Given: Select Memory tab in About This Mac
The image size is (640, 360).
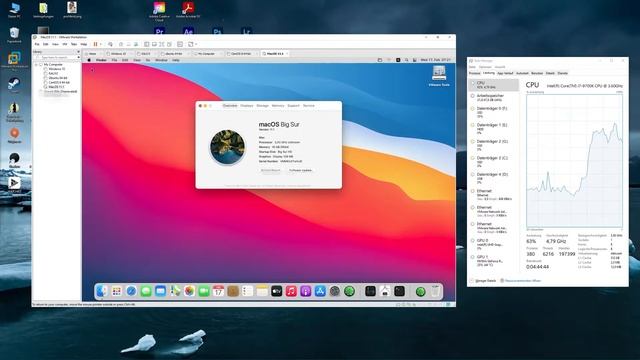Looking at the screenshot, I should 278,106.
